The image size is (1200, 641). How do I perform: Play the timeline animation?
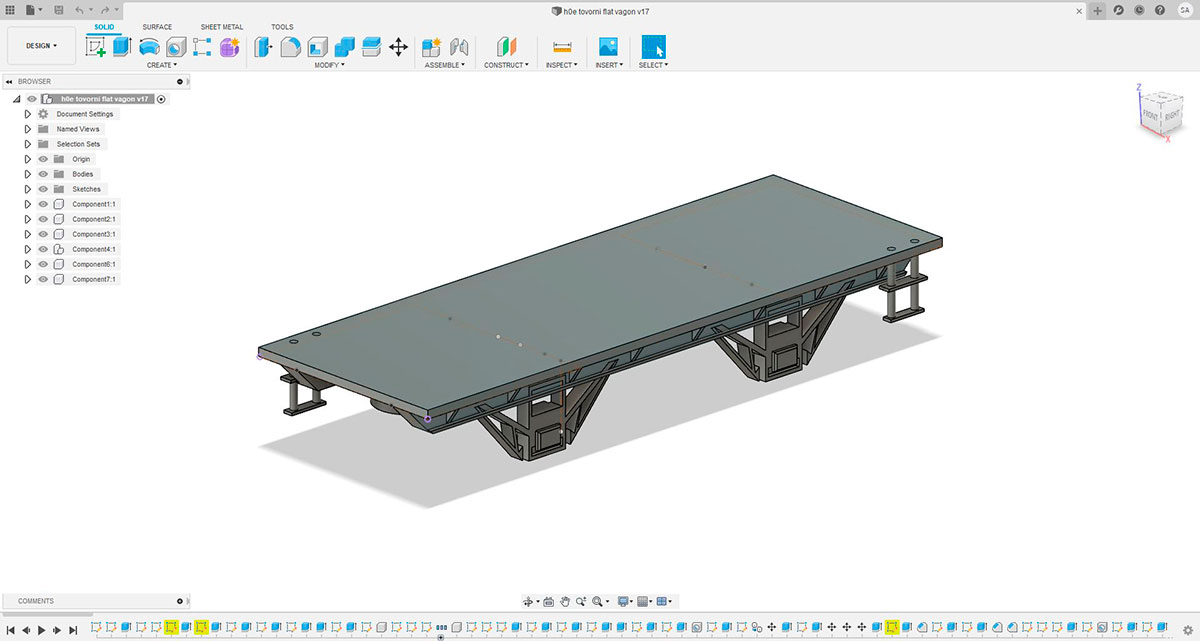tap(41, 630)
